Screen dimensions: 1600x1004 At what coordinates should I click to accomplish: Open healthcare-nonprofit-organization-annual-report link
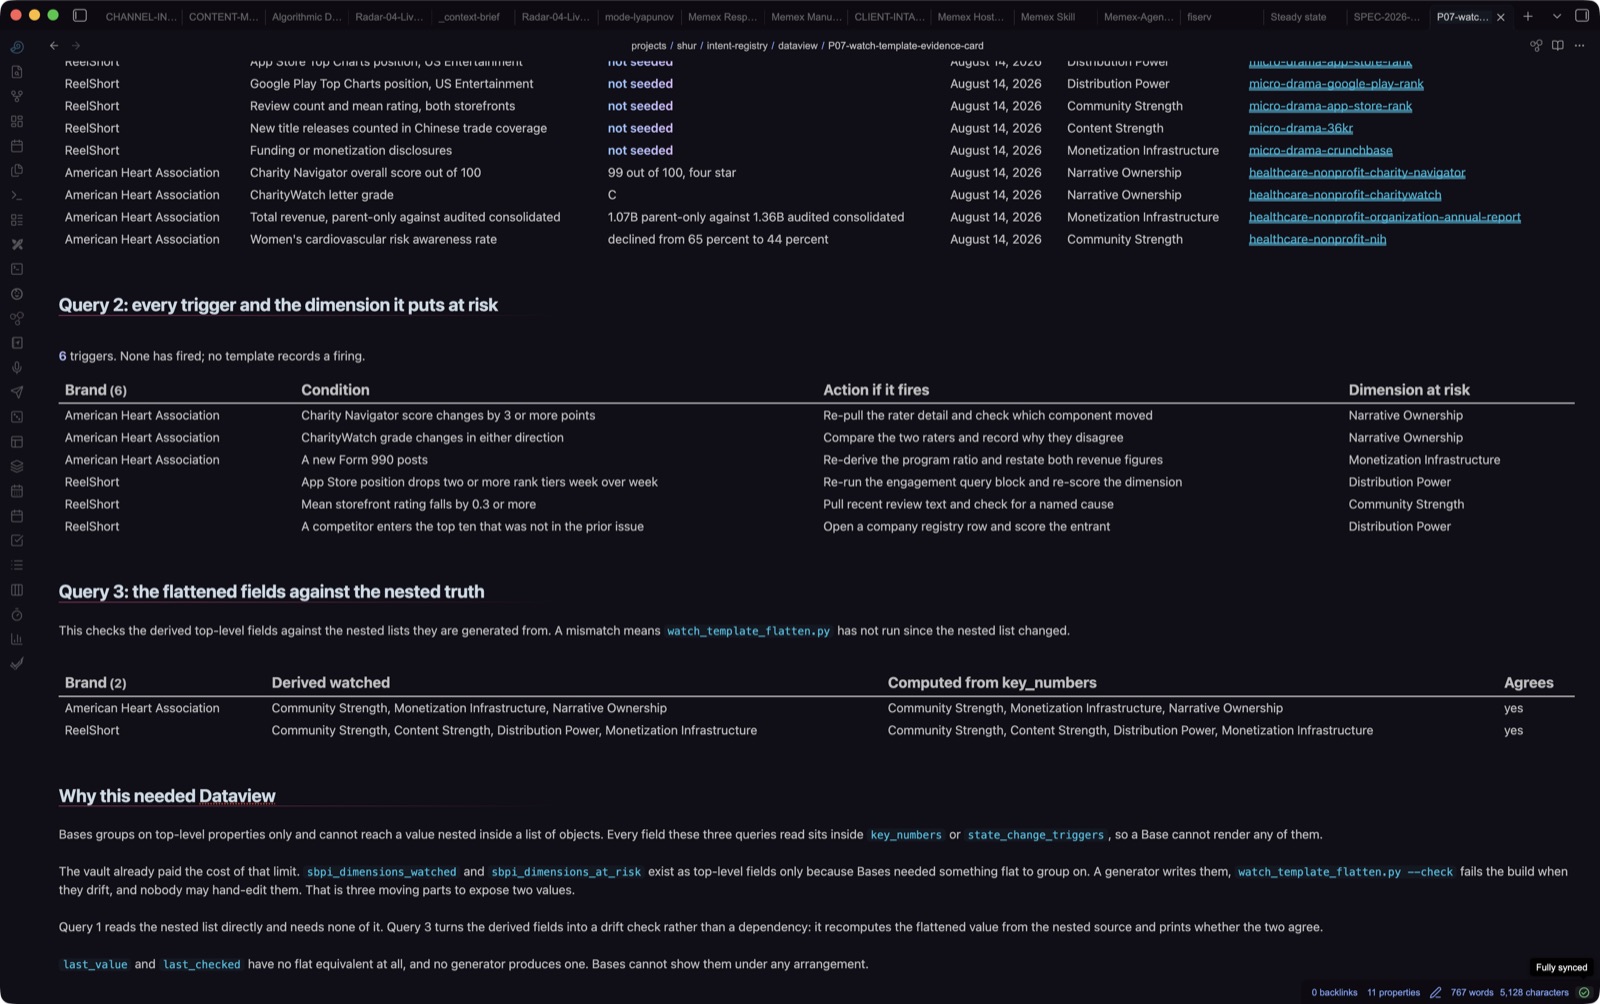(1385, 217)
